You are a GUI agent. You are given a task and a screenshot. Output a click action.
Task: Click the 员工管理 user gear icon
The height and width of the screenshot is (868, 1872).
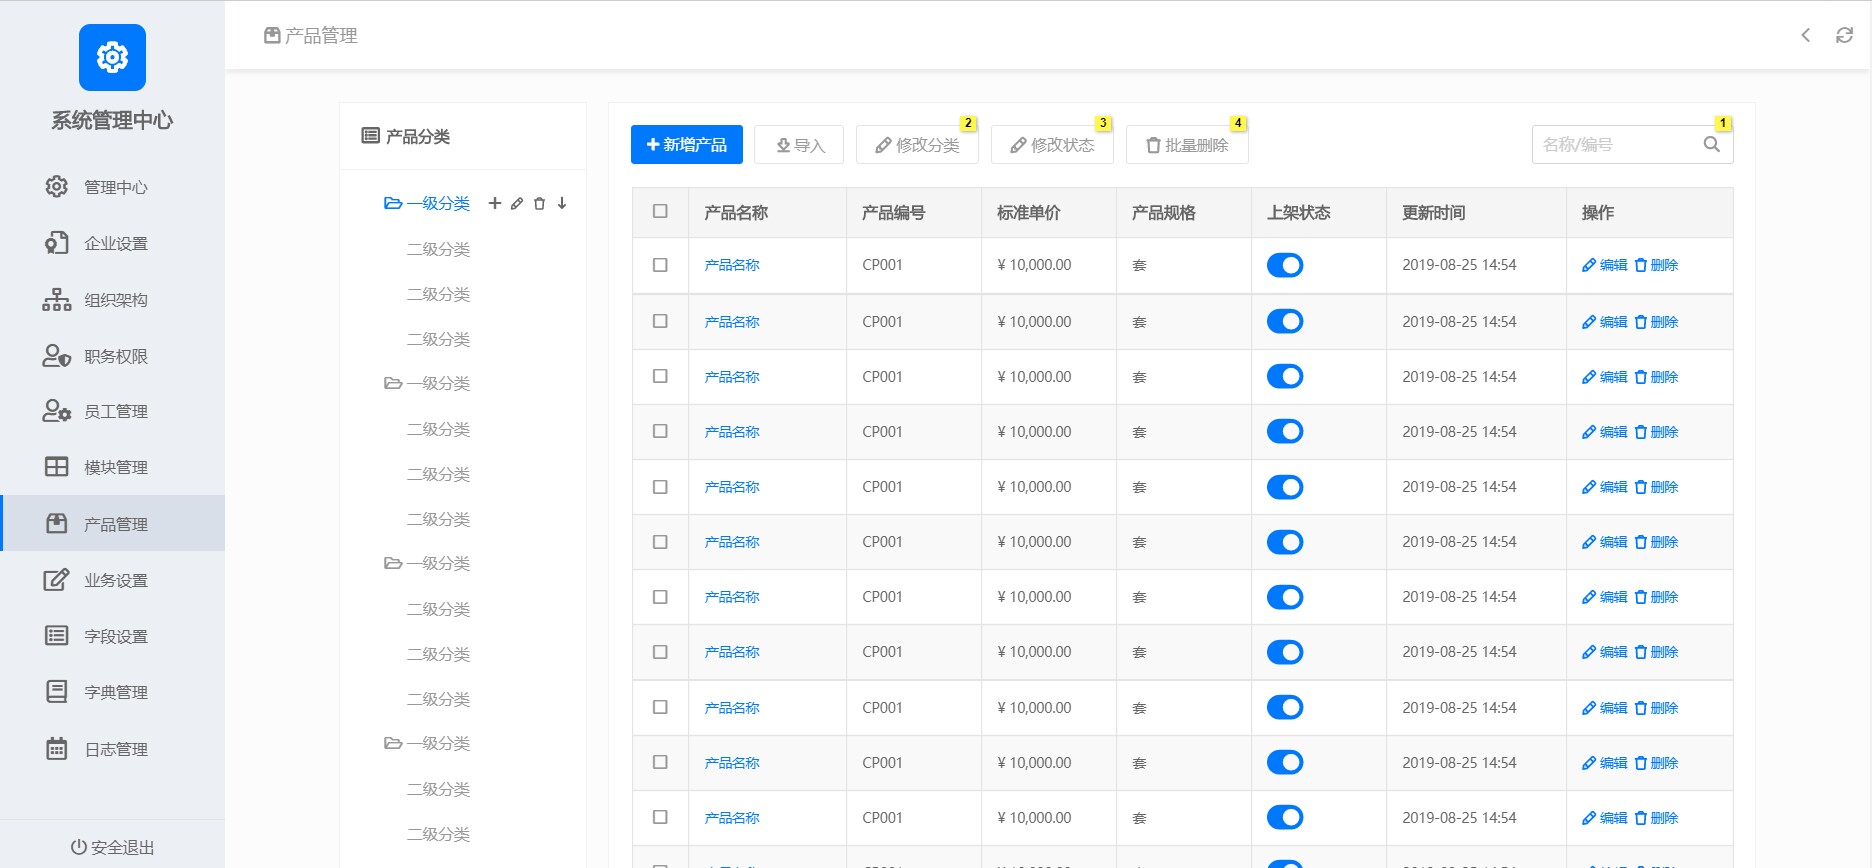57,411
